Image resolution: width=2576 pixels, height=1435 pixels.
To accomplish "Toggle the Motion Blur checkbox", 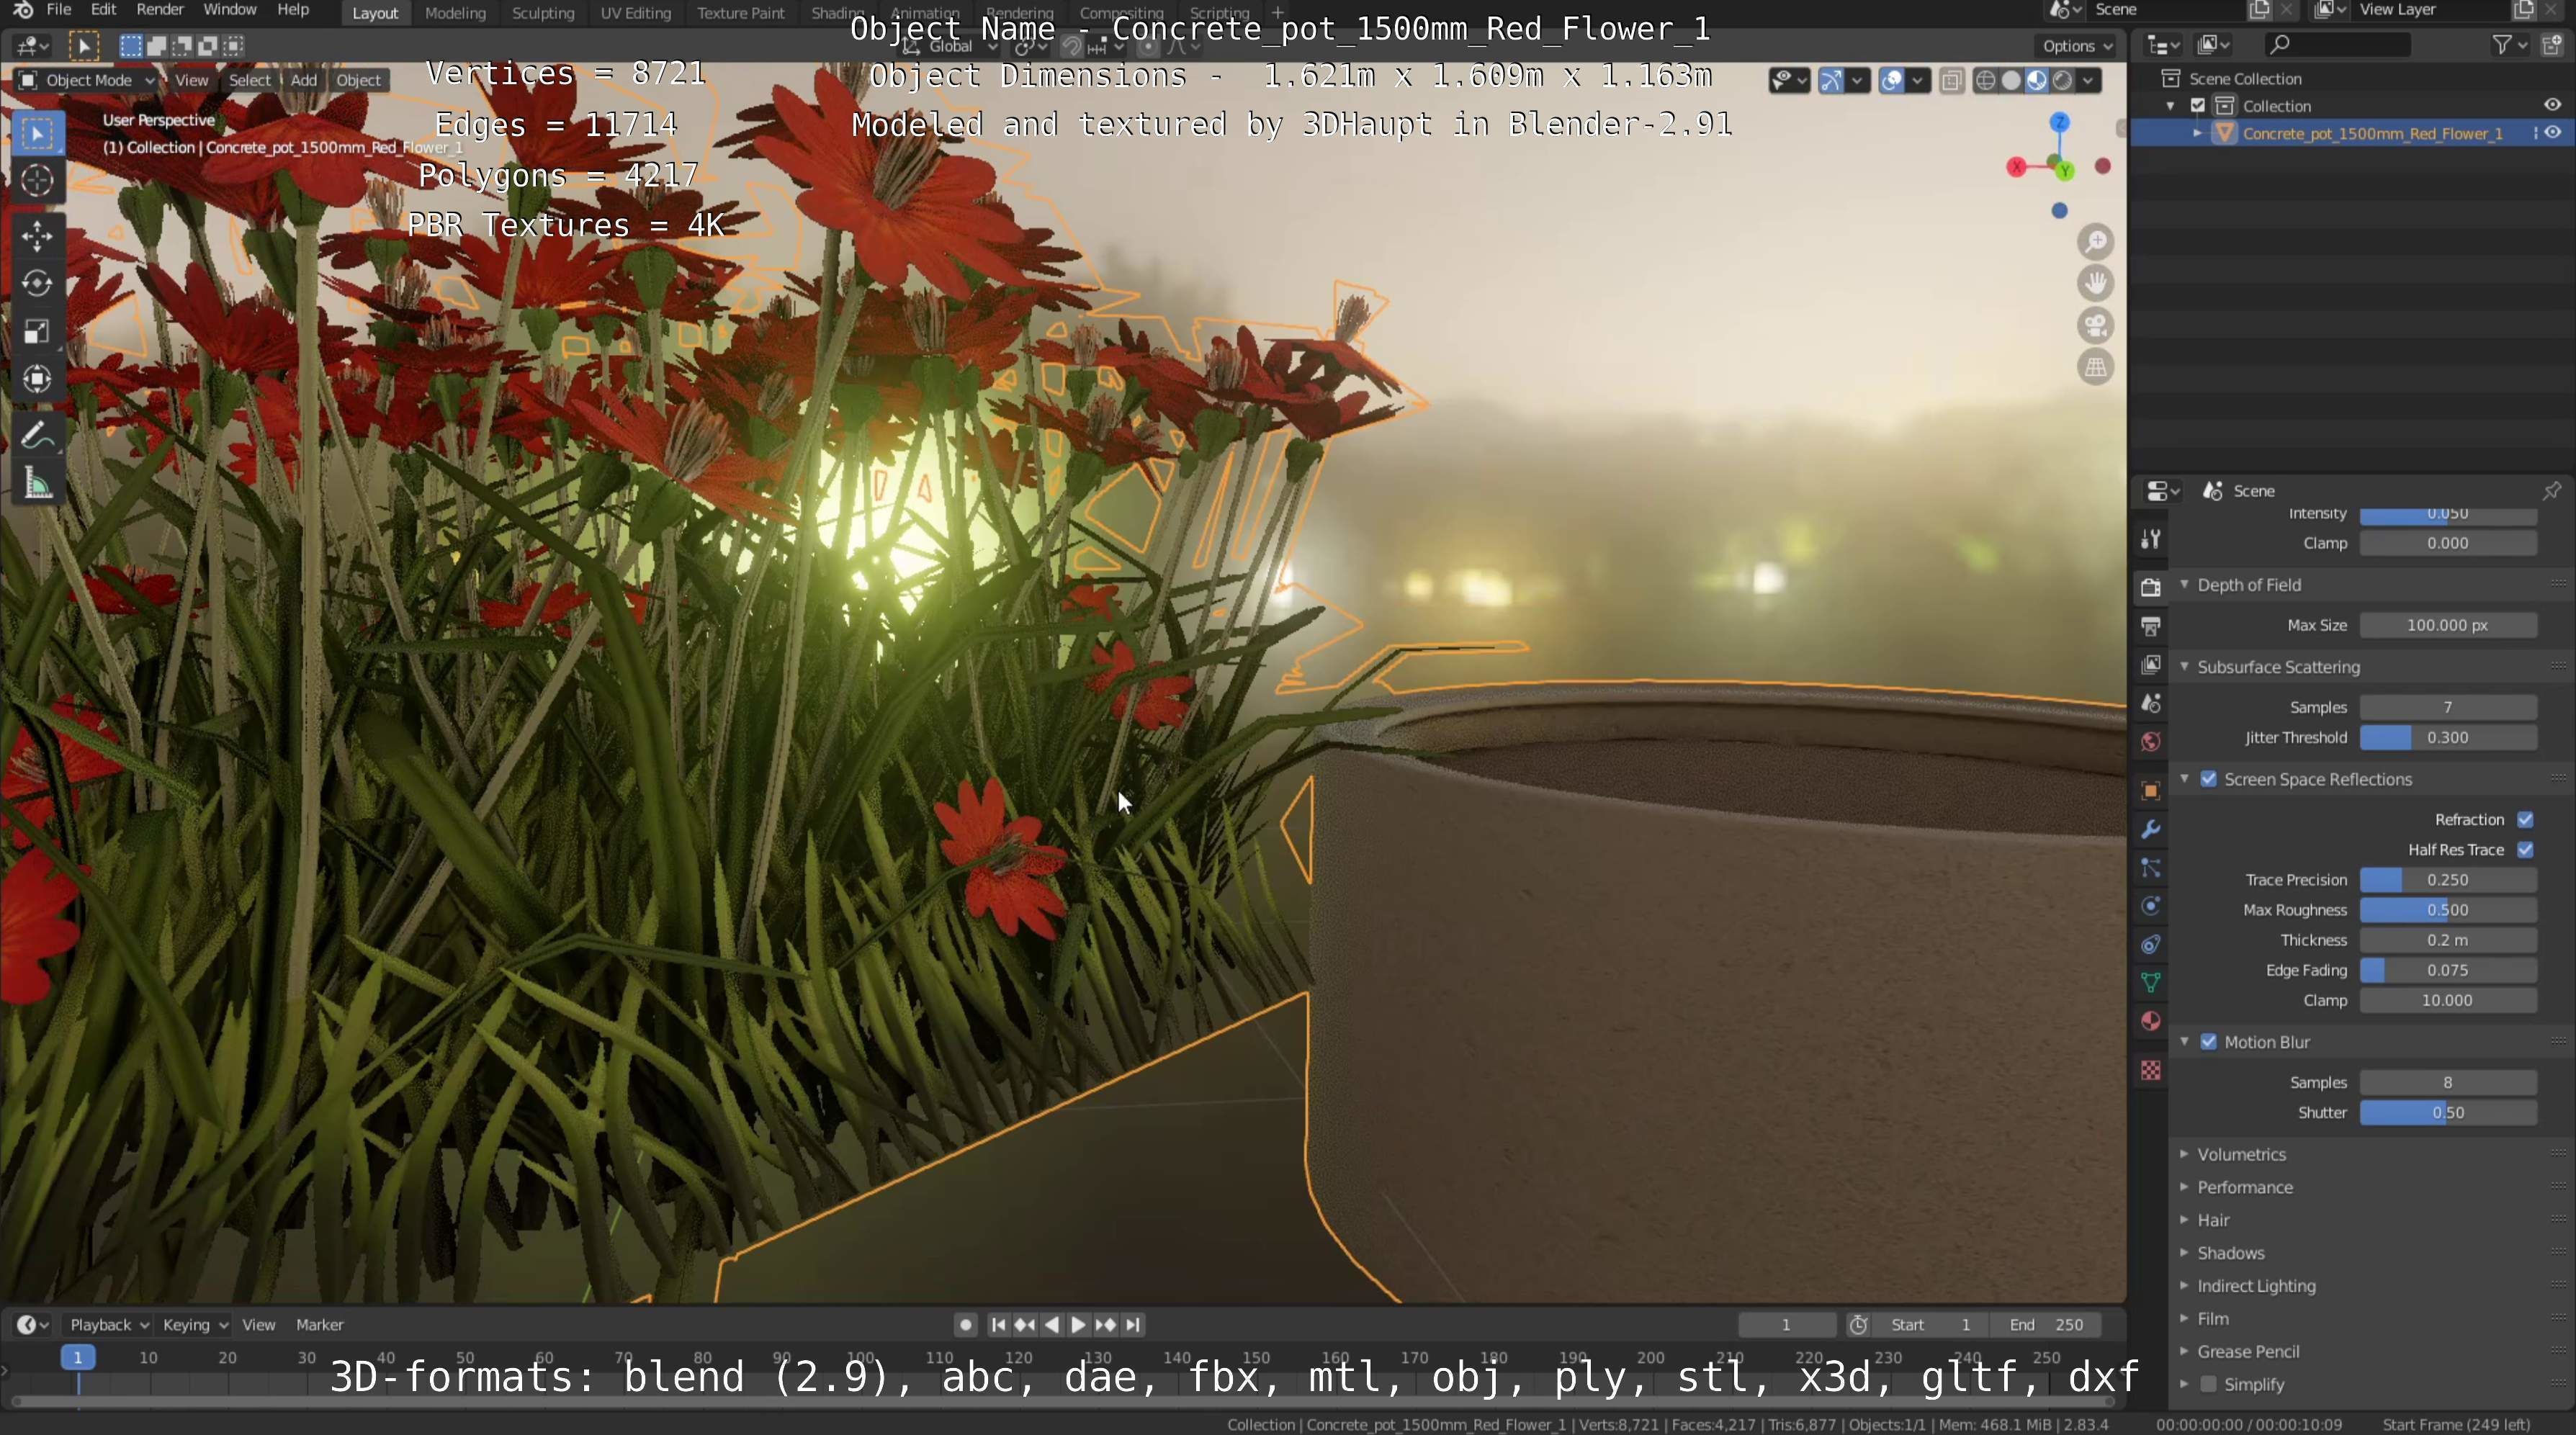I will click(x=2209, y=1042).
